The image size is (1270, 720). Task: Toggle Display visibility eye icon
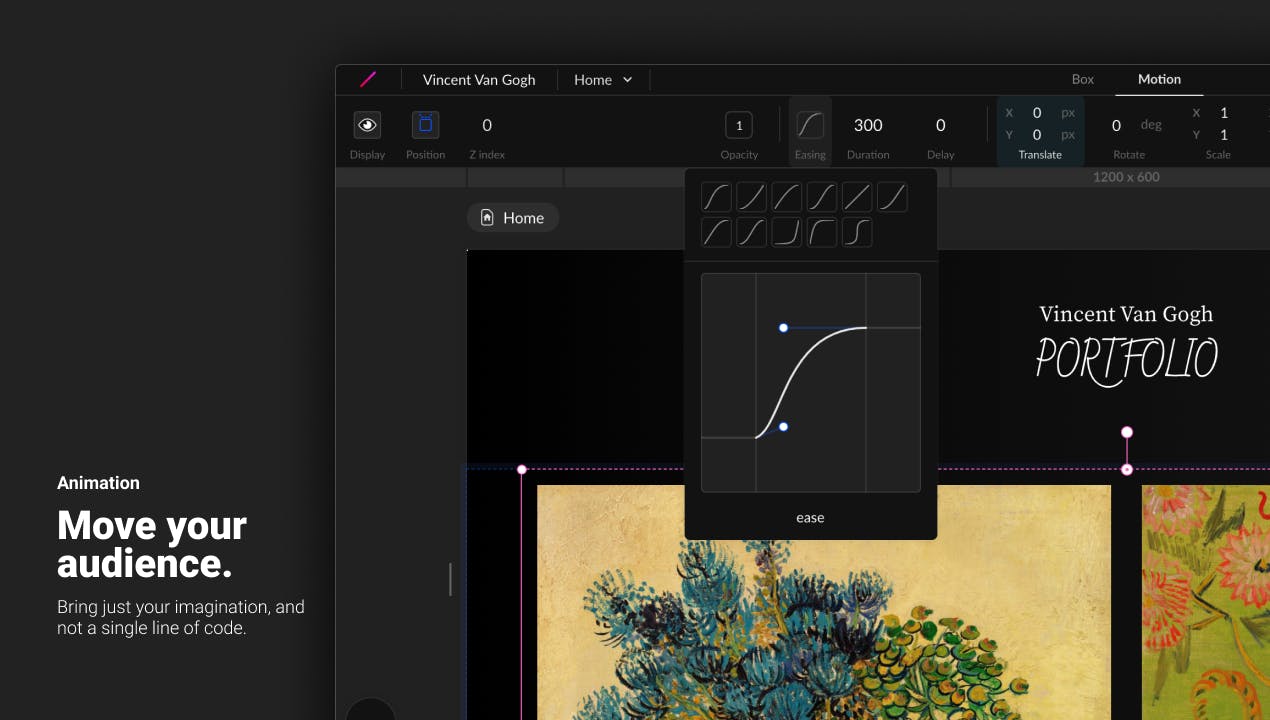(x=367, y=125)
